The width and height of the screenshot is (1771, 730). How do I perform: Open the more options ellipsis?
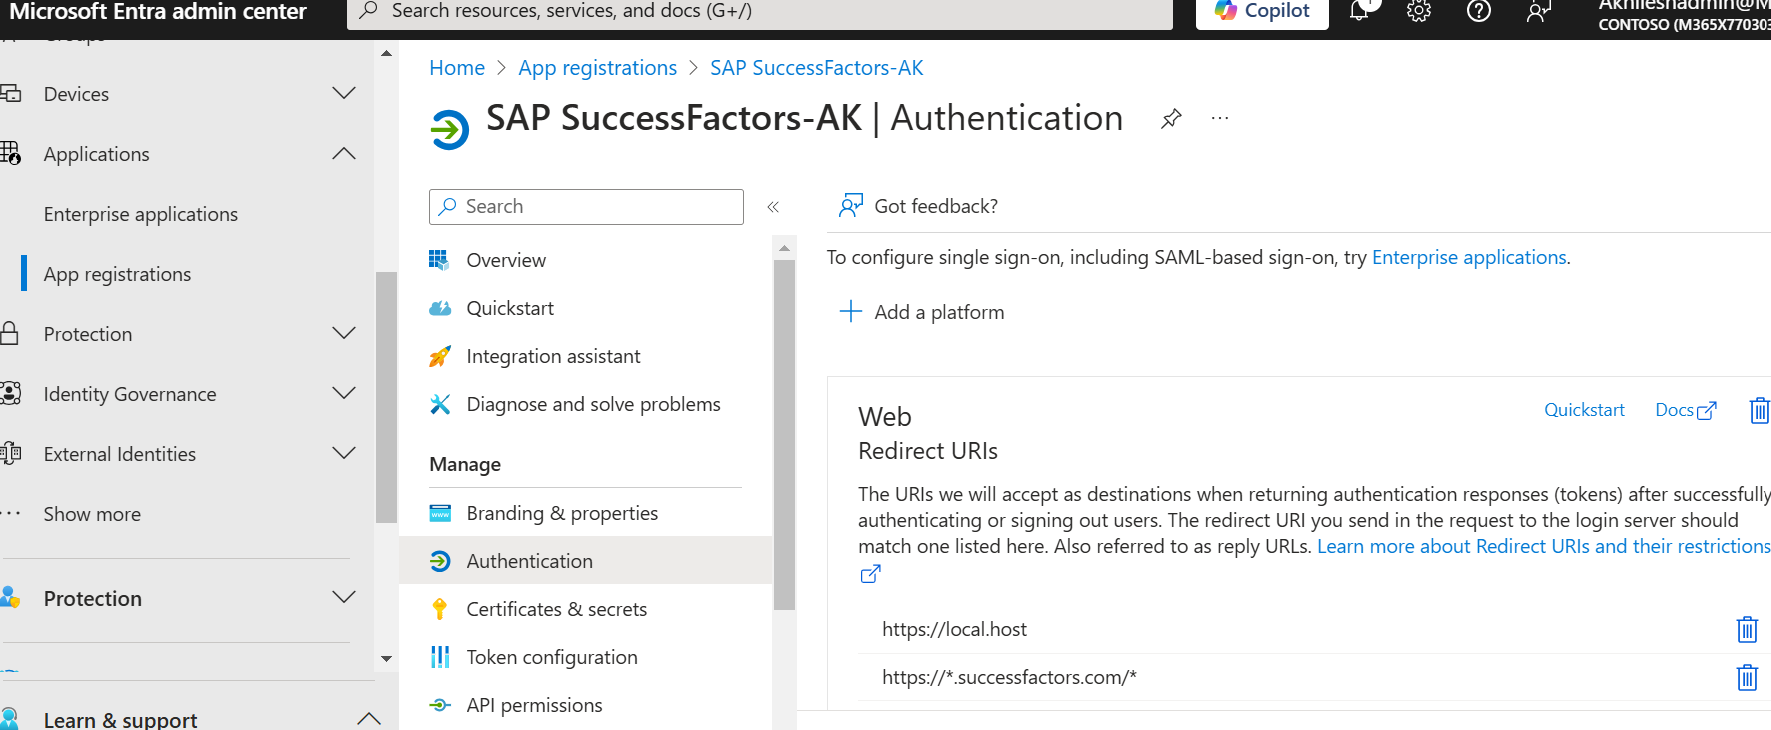[1219, 118]
